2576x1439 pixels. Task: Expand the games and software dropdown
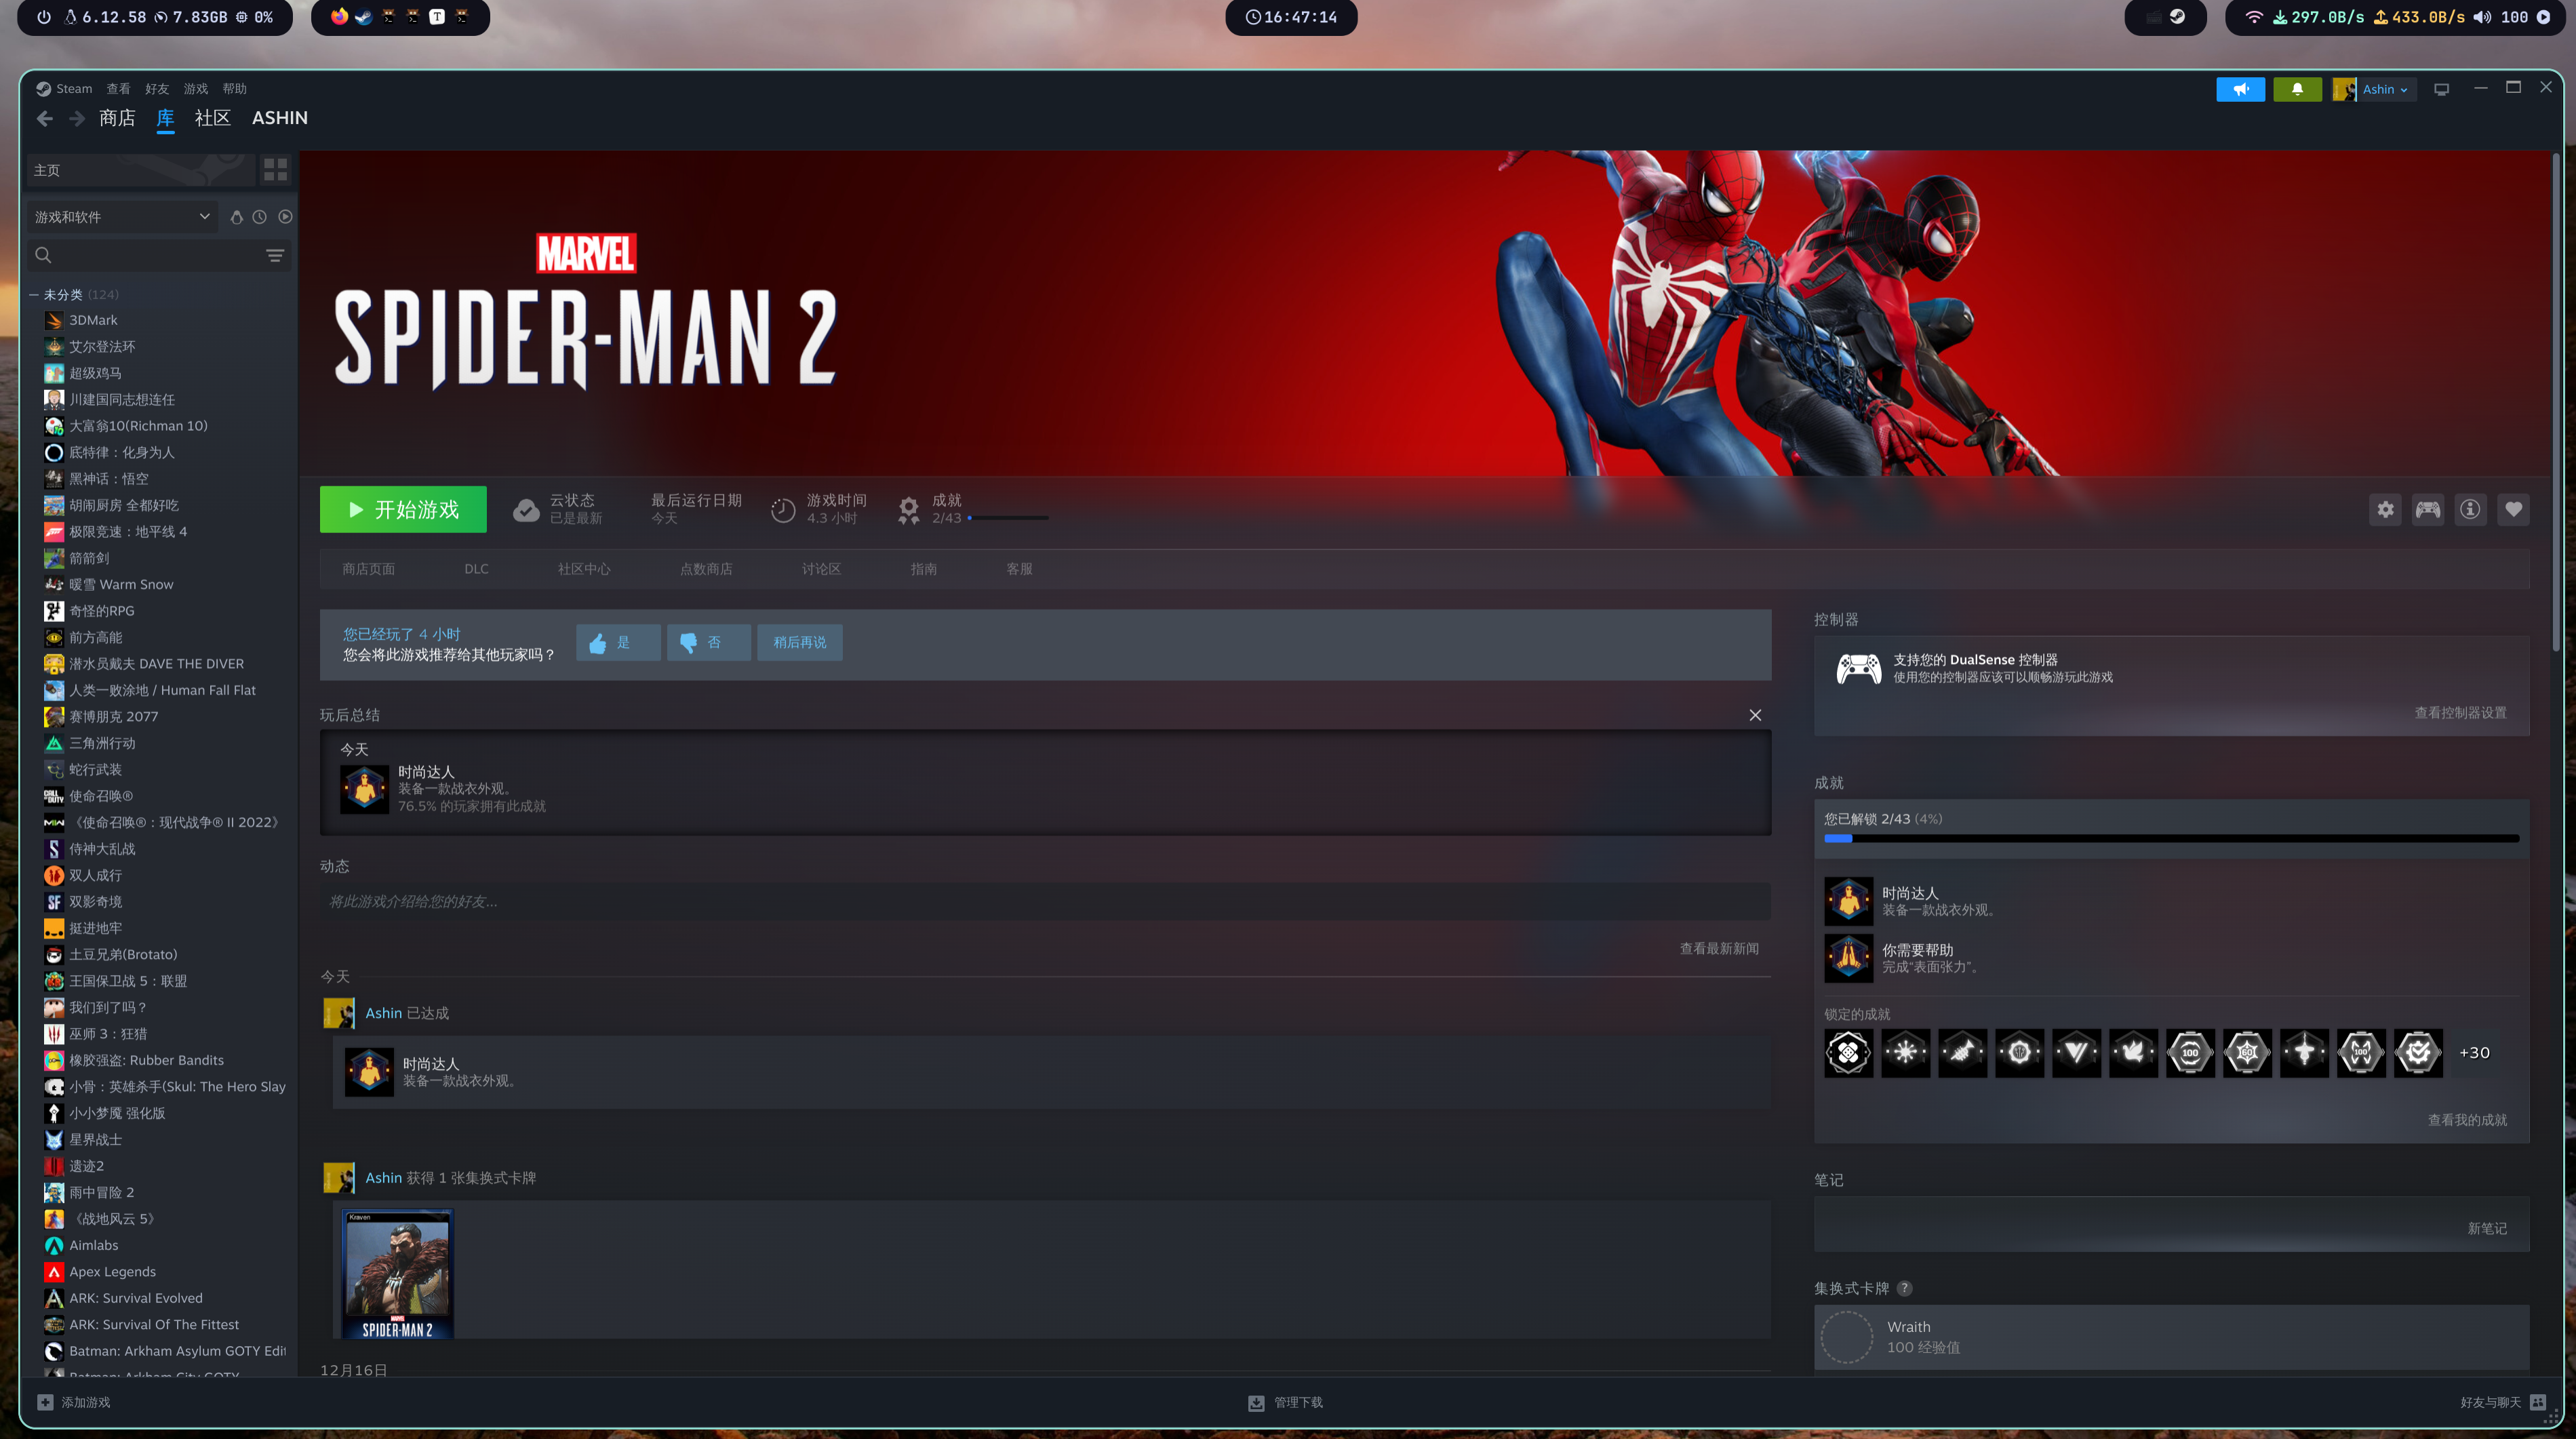tap(122, 217)
